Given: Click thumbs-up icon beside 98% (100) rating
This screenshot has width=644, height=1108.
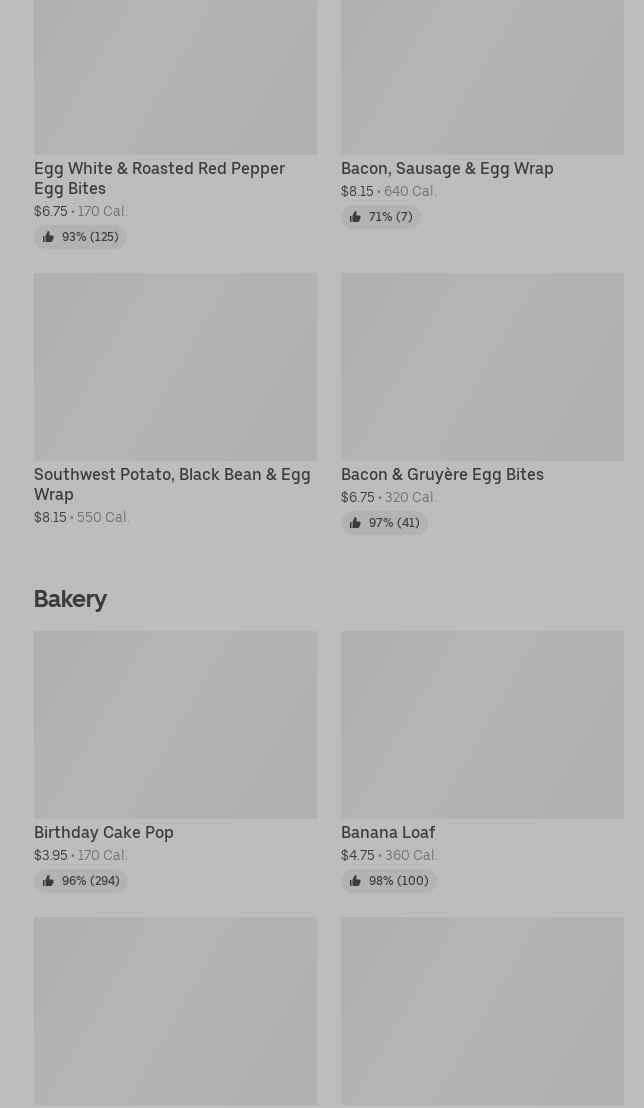Looking at the screenshot, I should pos(355,881).
